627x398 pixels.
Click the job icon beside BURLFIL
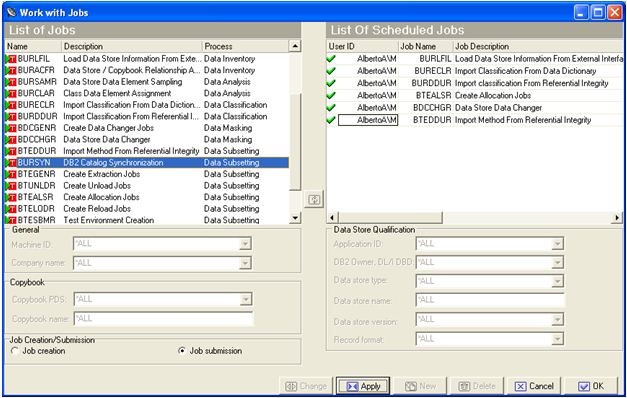(11, 59)
